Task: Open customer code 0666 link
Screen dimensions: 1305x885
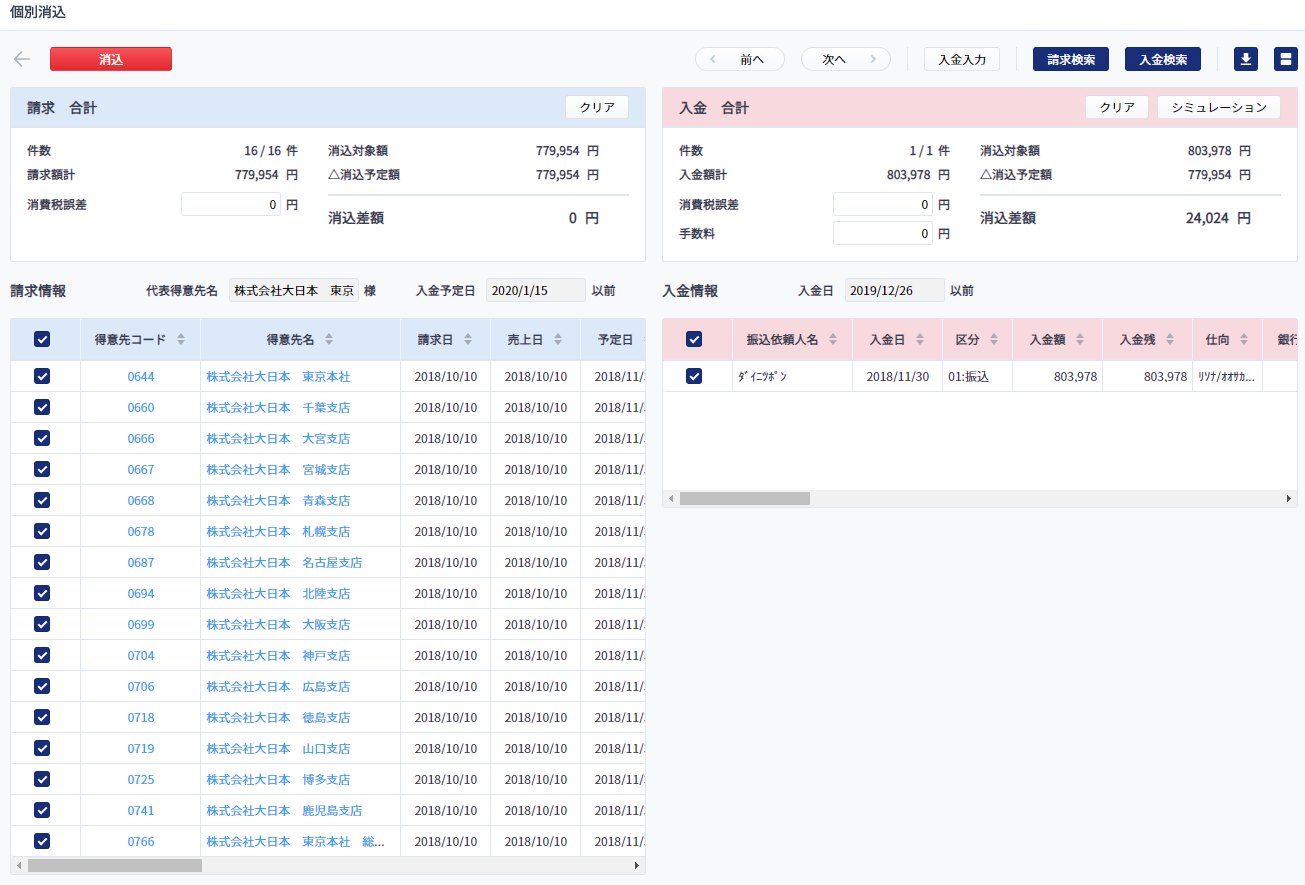Action: (141, 438)
